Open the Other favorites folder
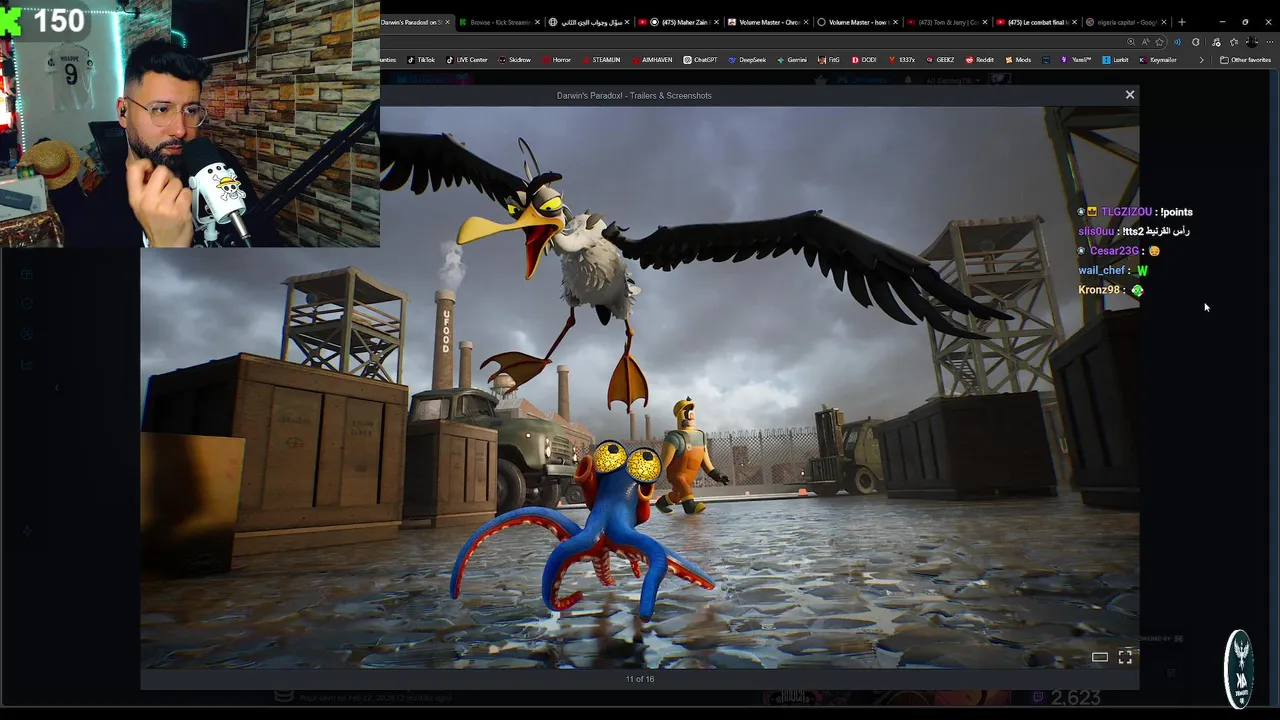Screen dimensions: 1280x720 (x=1245, y=60)
